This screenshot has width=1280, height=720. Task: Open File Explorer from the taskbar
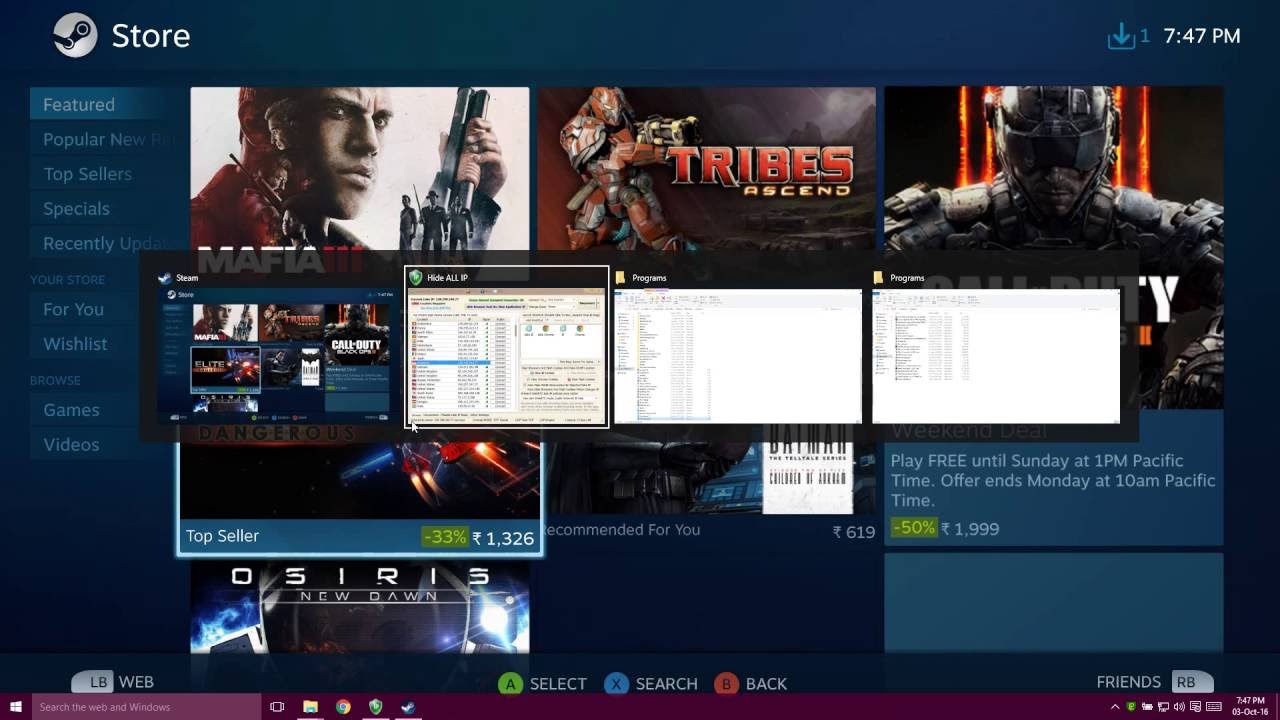pos(310,707)
